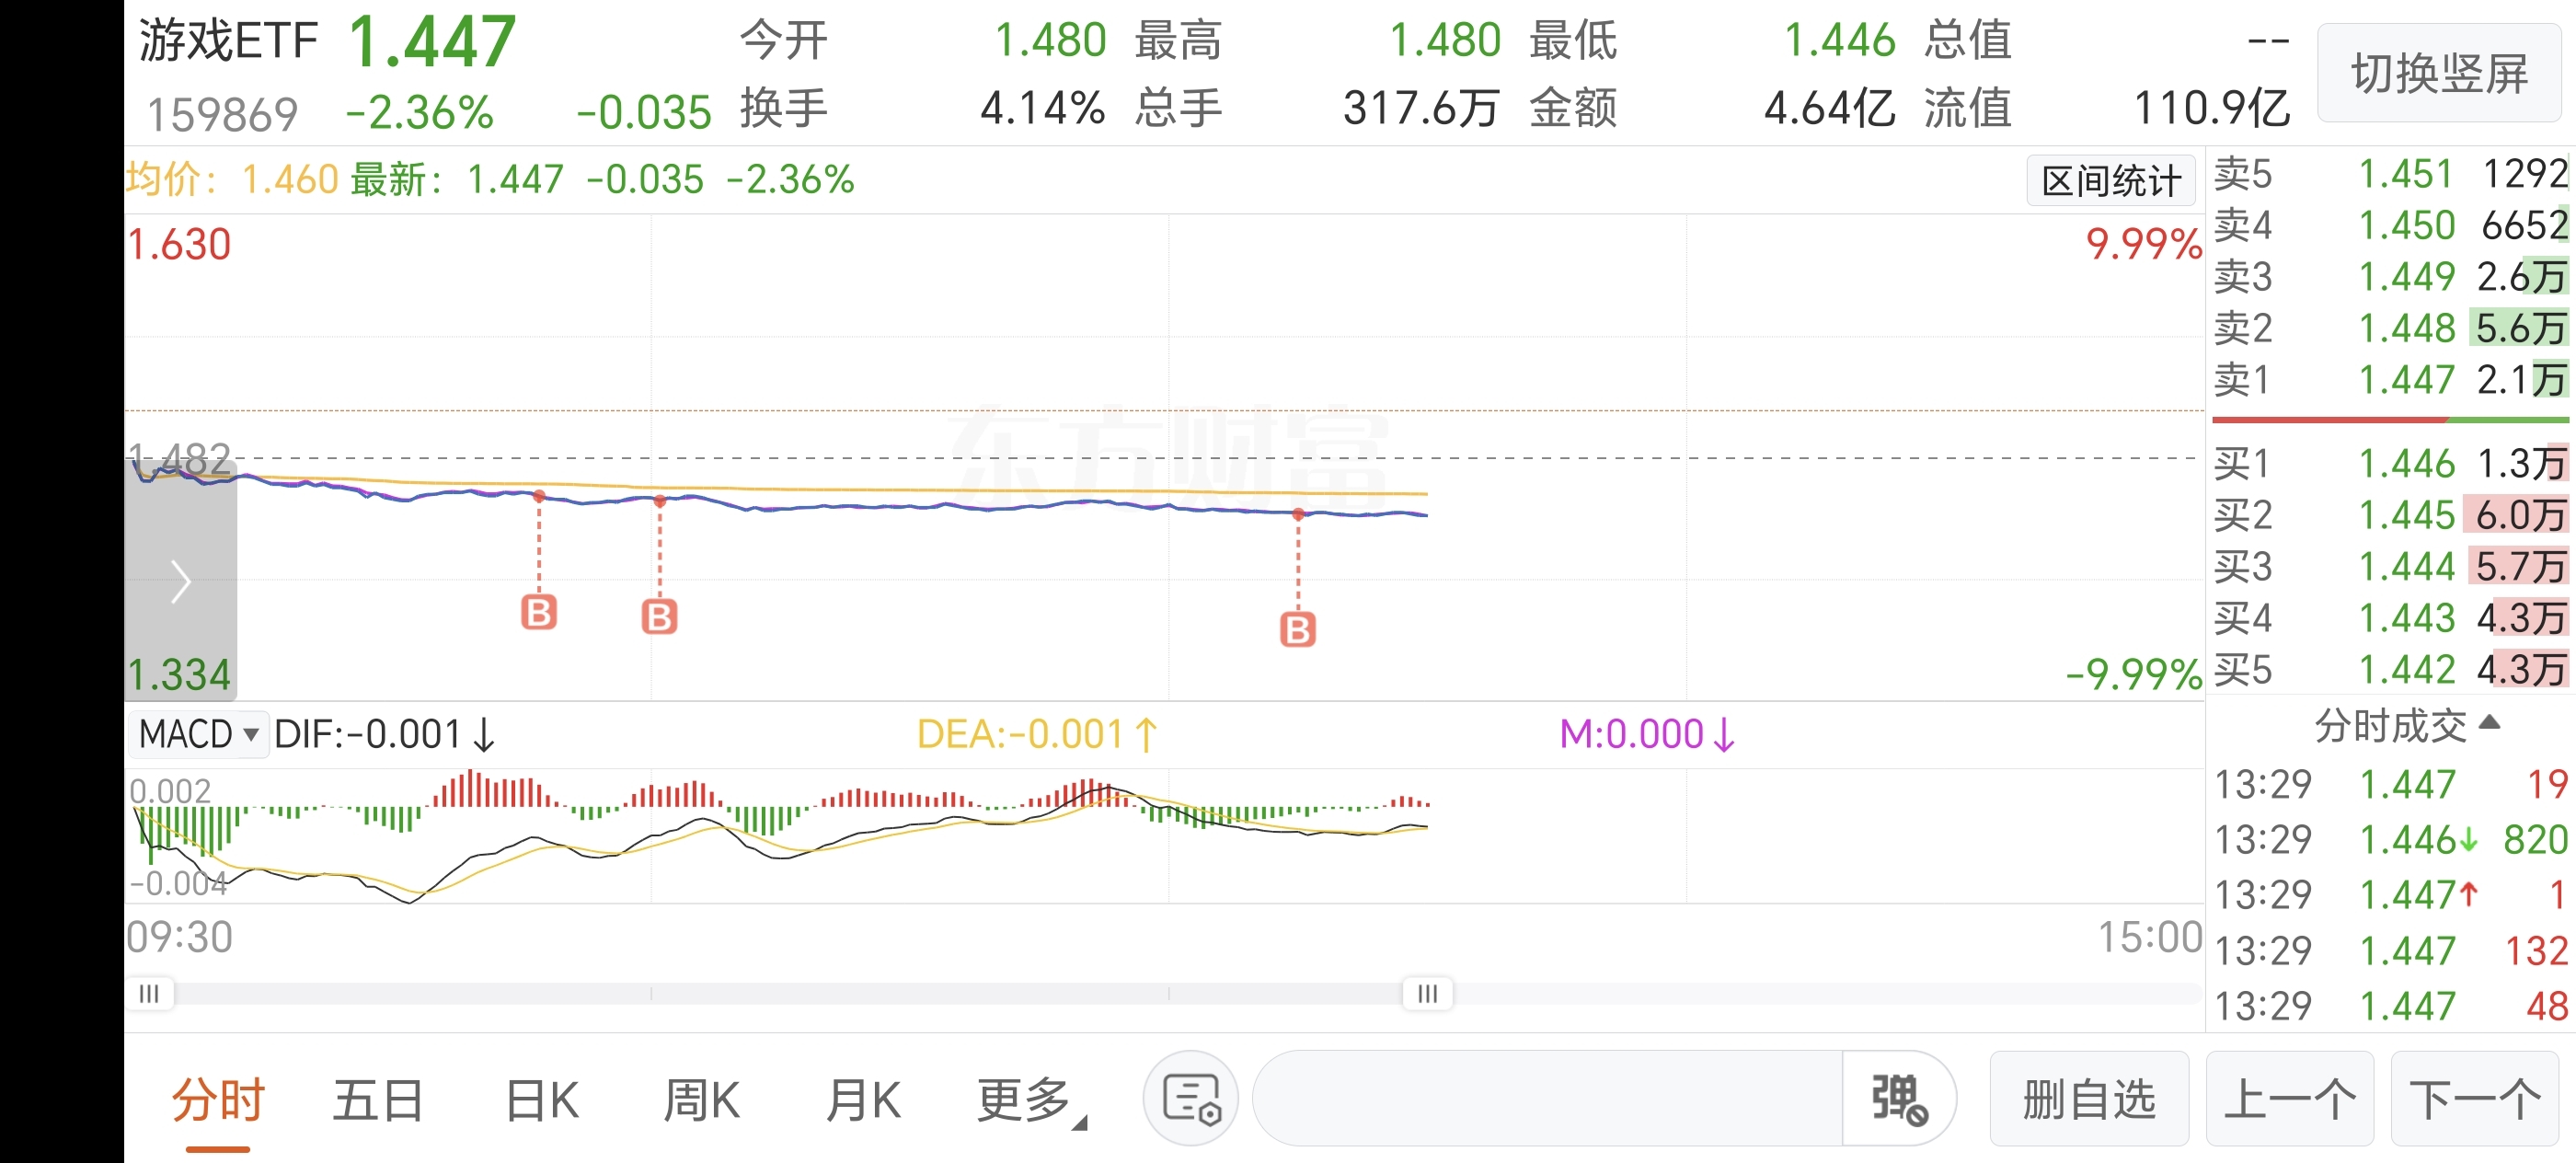This screenshot has height=1163, width=2576.
Task: Toggle the 弹 bullet comments icon
Action: pos(1898,1099)
